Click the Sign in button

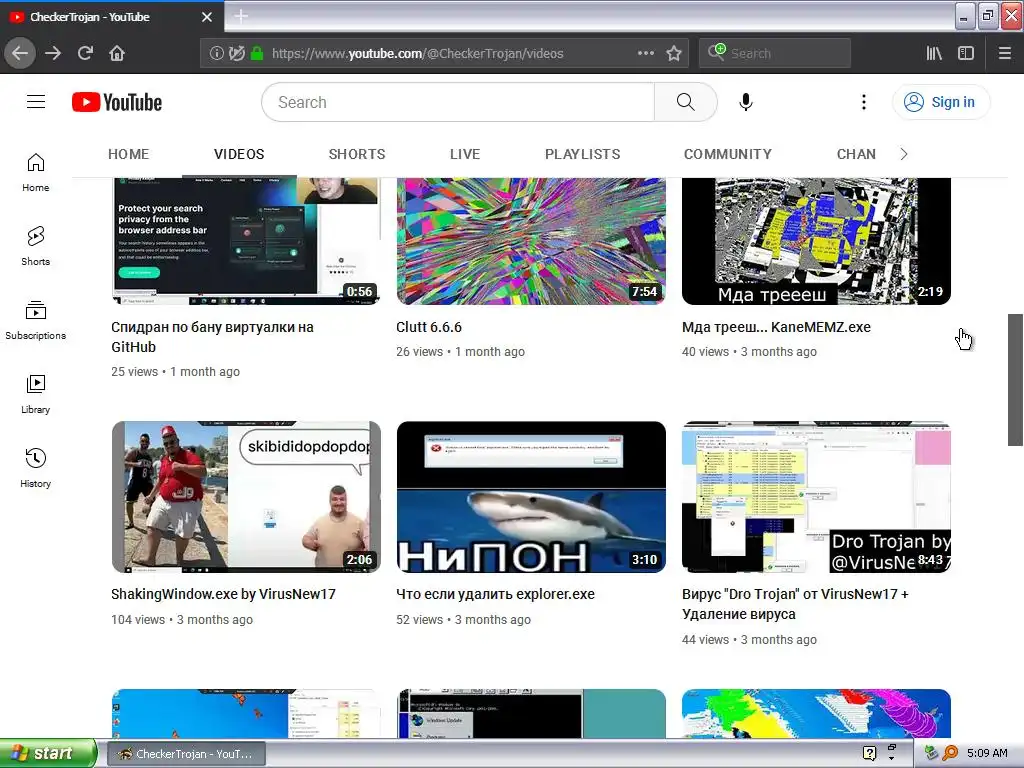(941, 102)
